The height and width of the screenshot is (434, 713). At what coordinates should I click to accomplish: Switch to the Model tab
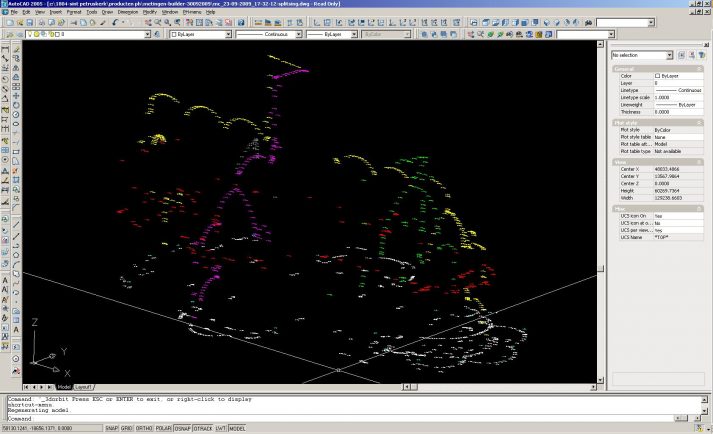pos(64,387)
